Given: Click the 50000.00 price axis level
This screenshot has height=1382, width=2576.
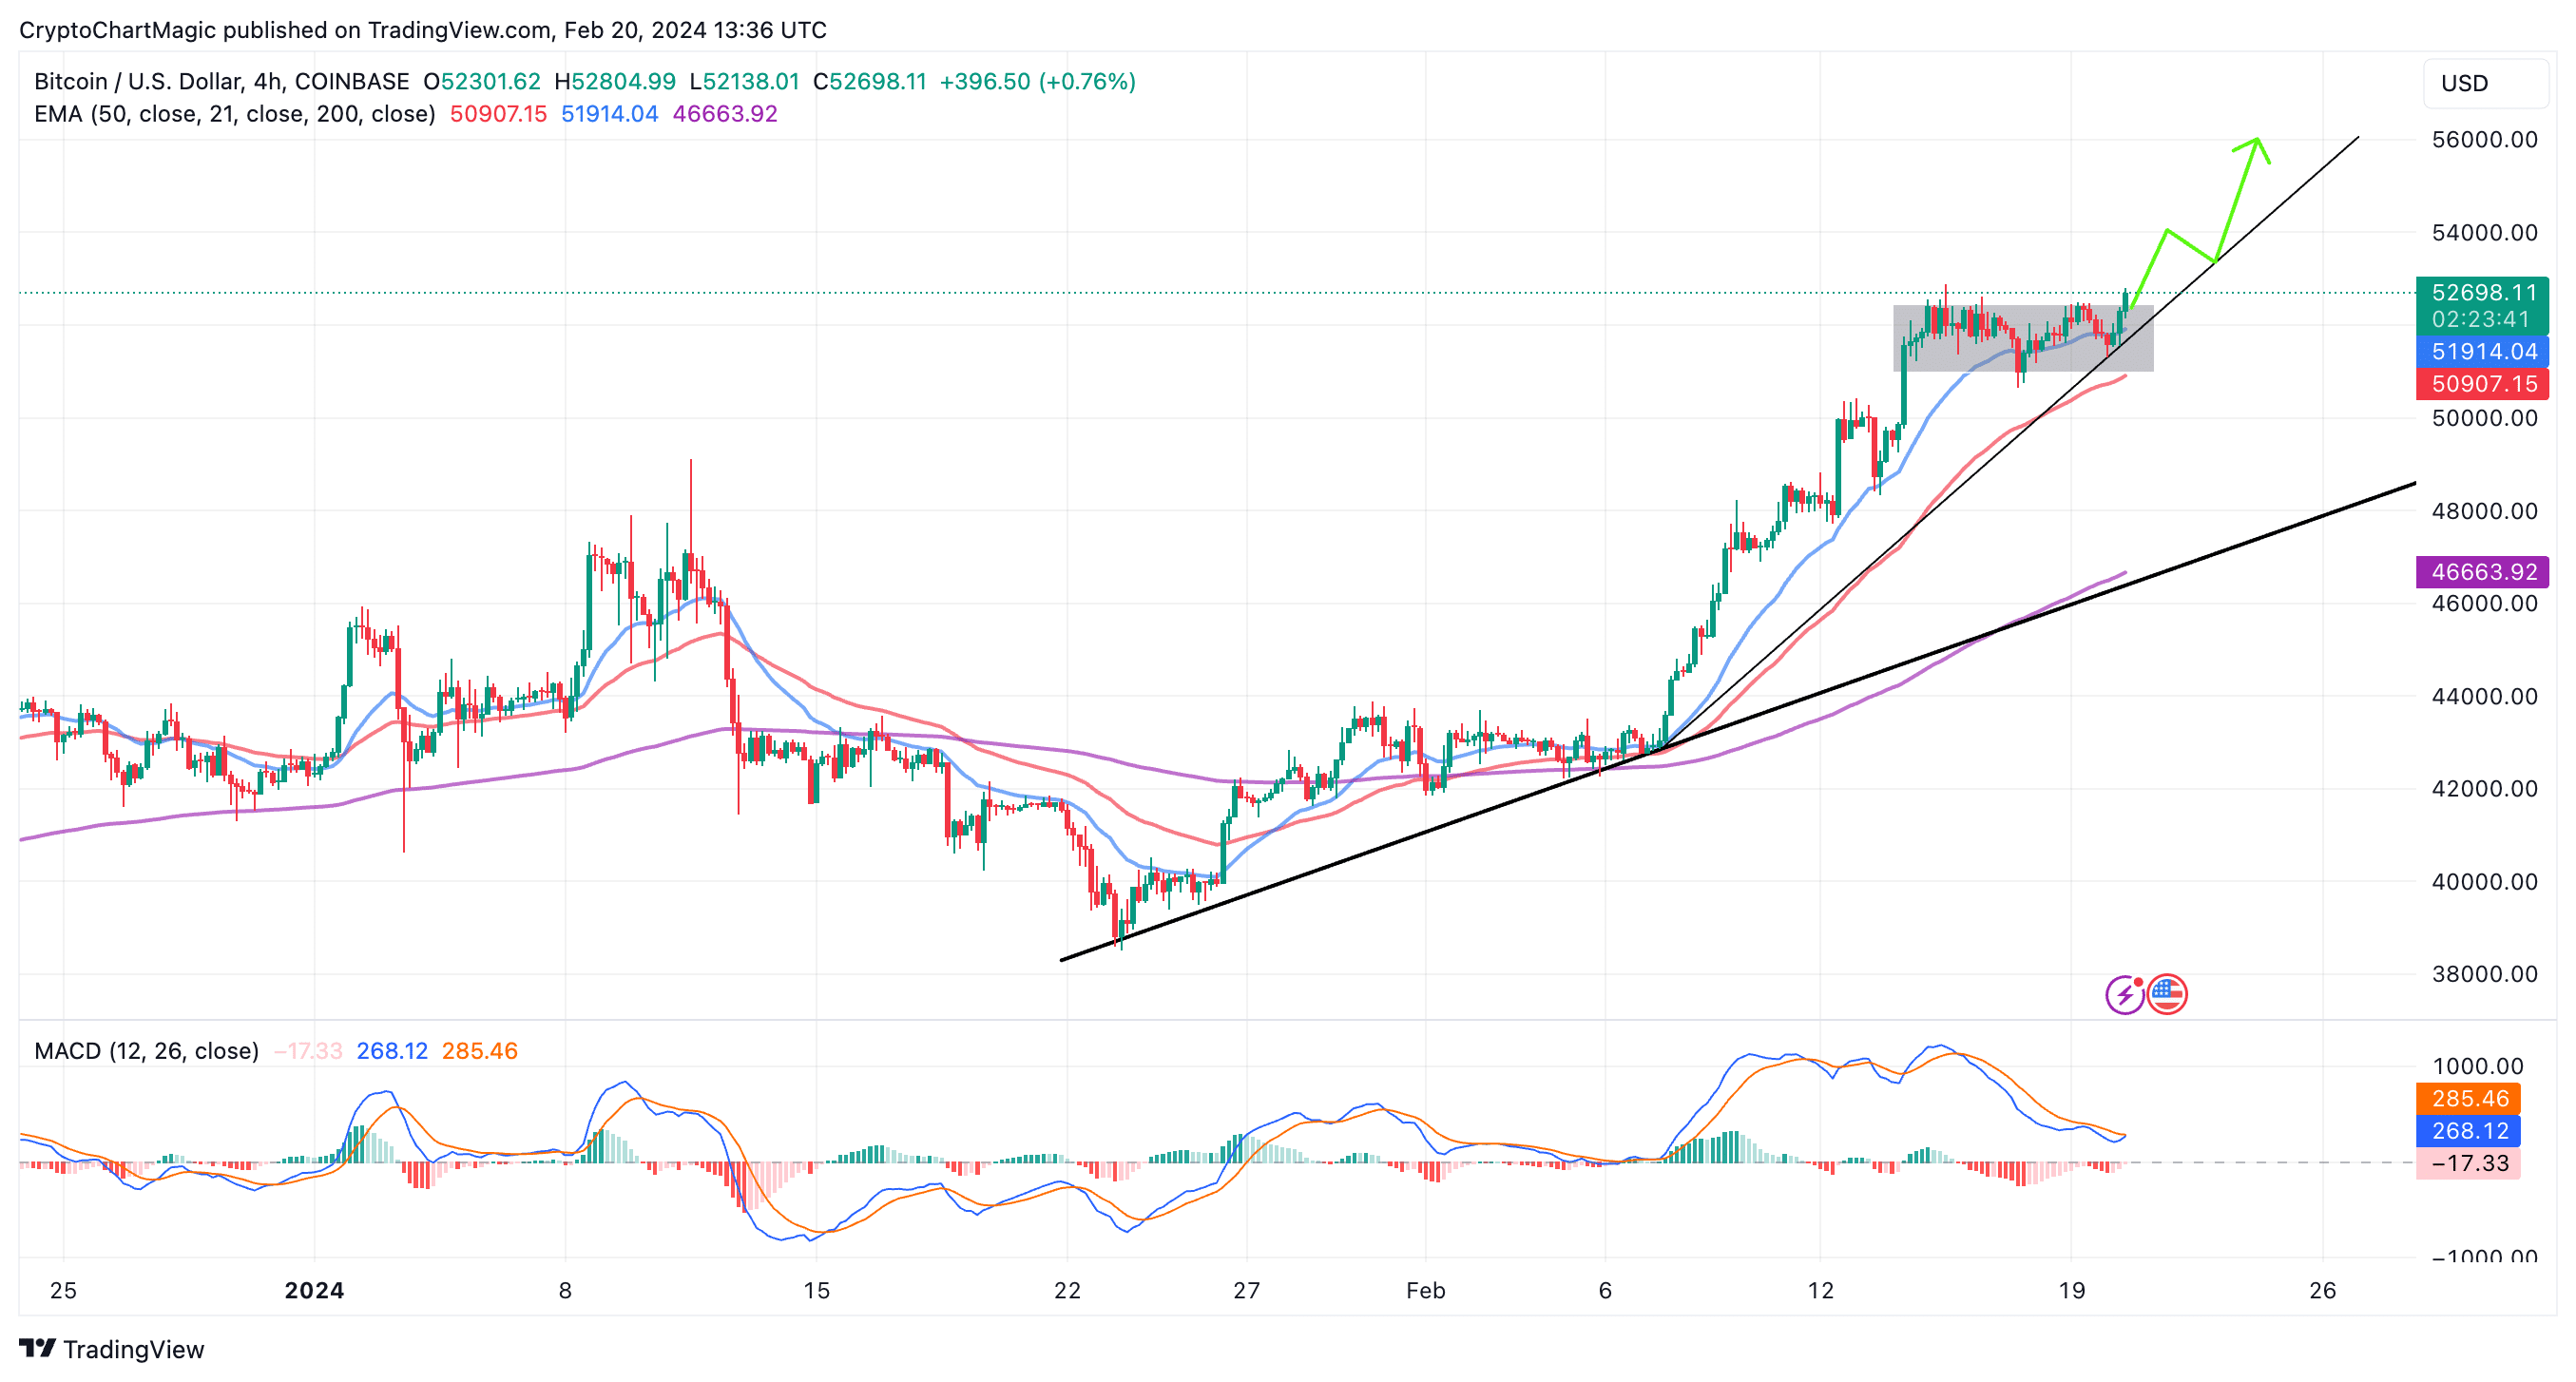Looking at the screenshot, I should point(2484,418).
